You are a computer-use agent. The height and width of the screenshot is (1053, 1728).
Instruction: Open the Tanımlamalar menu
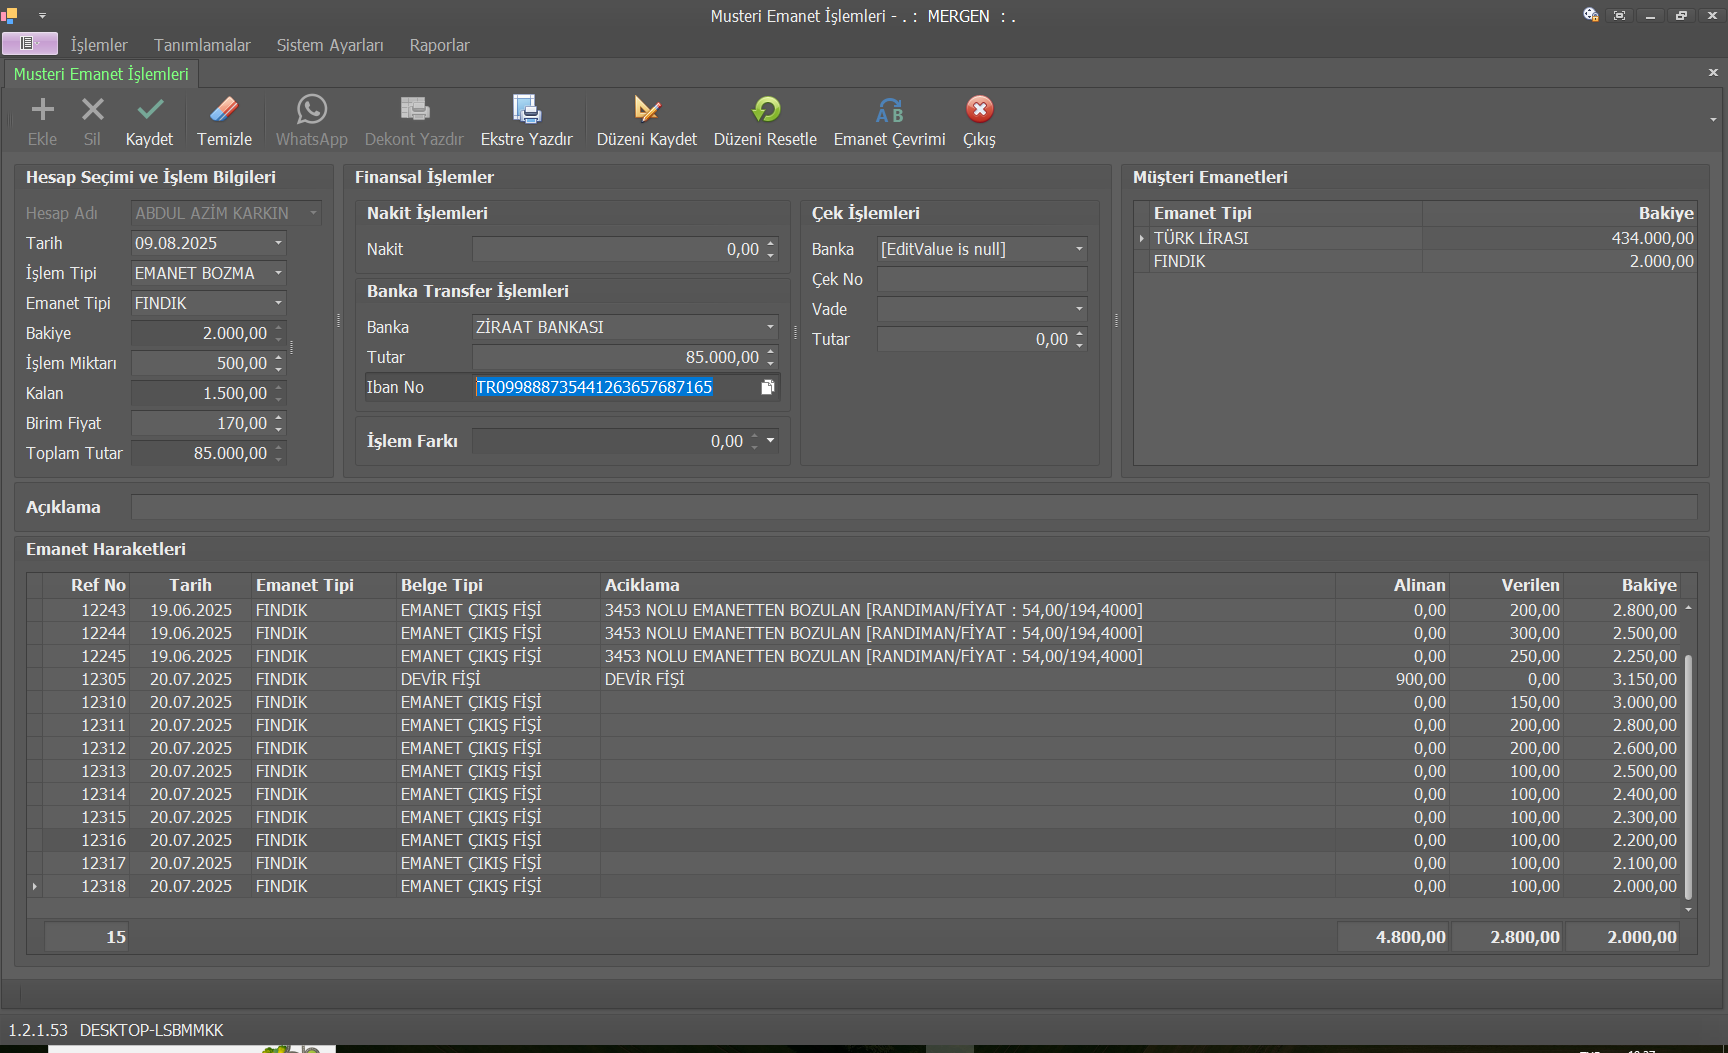pos(202,45)
